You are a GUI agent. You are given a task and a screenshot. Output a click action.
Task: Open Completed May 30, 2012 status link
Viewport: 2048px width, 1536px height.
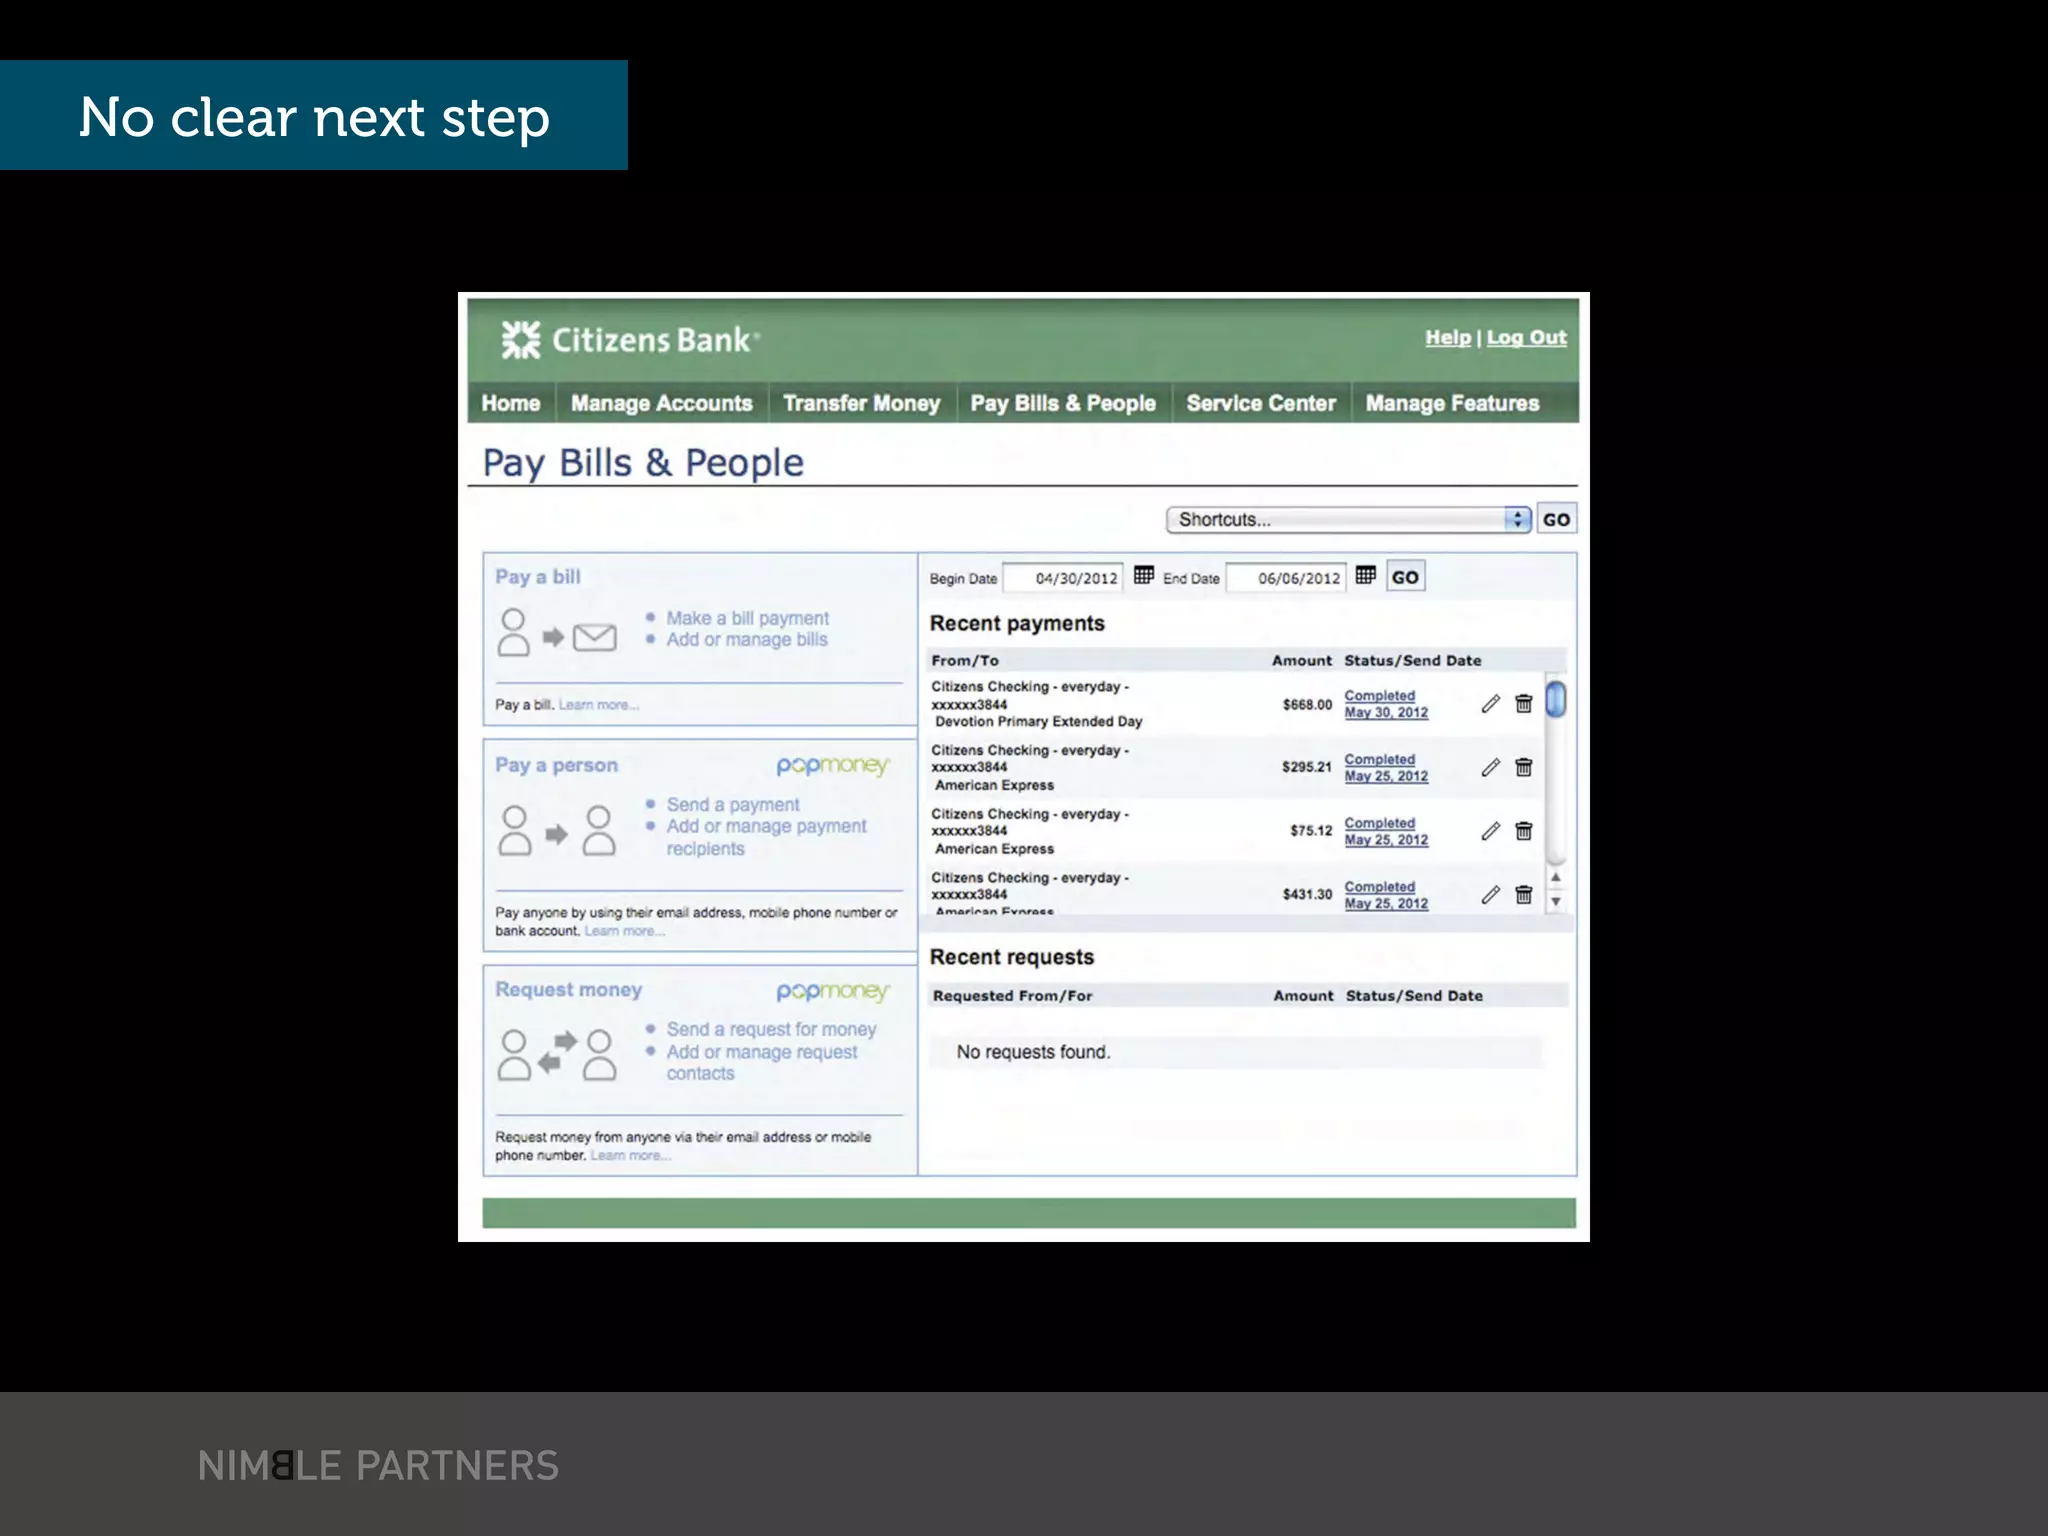1385,704
